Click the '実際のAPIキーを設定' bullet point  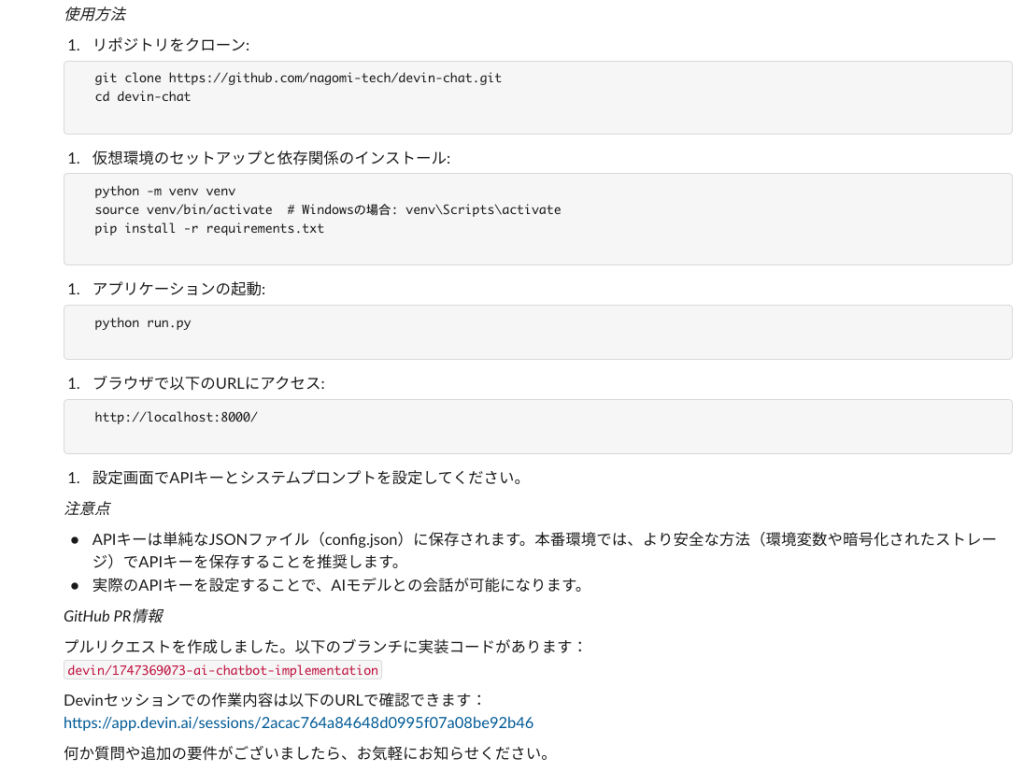pos(337,585)
